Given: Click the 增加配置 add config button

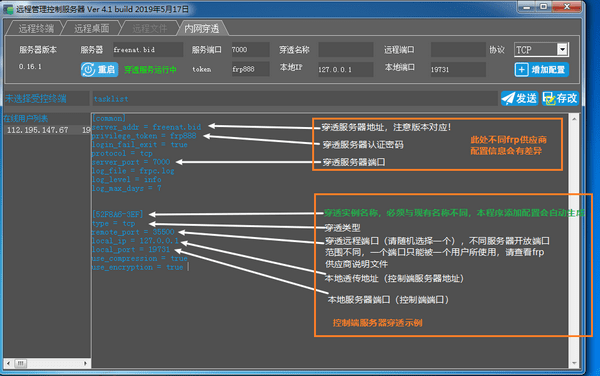Looking at the screenshot, I should click(541, 70).
